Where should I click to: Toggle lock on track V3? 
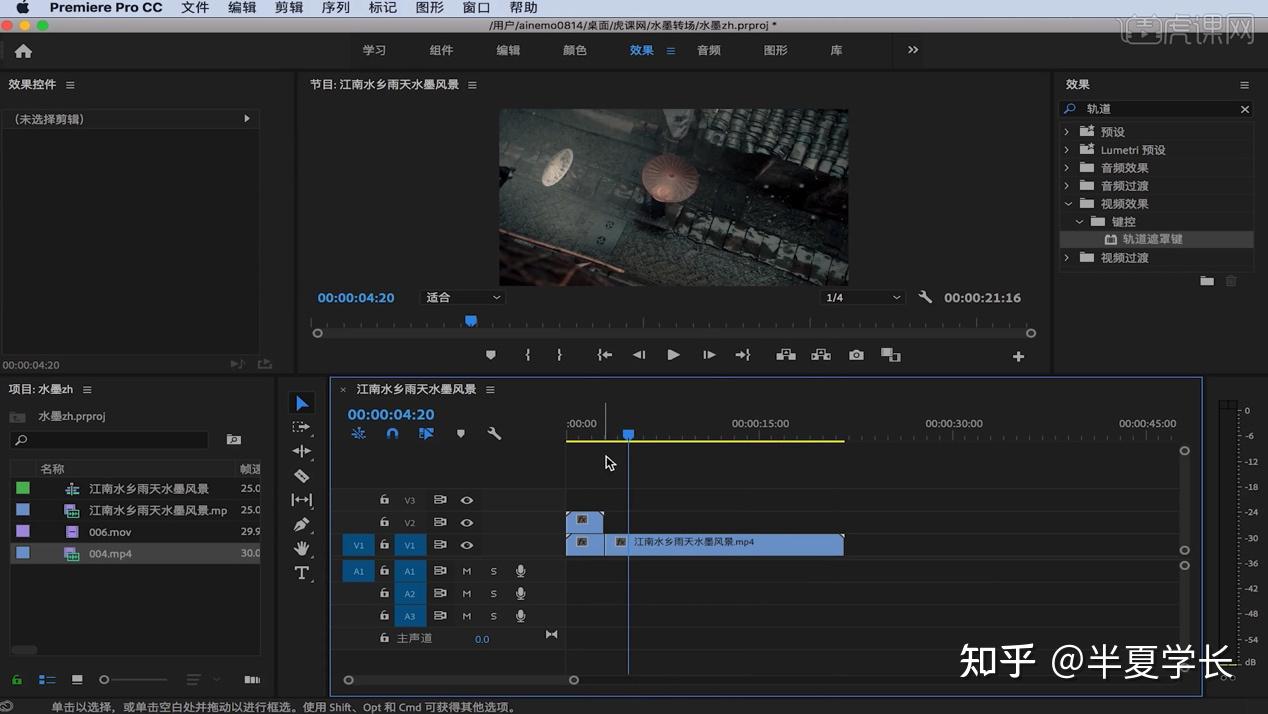coord(384,500)
